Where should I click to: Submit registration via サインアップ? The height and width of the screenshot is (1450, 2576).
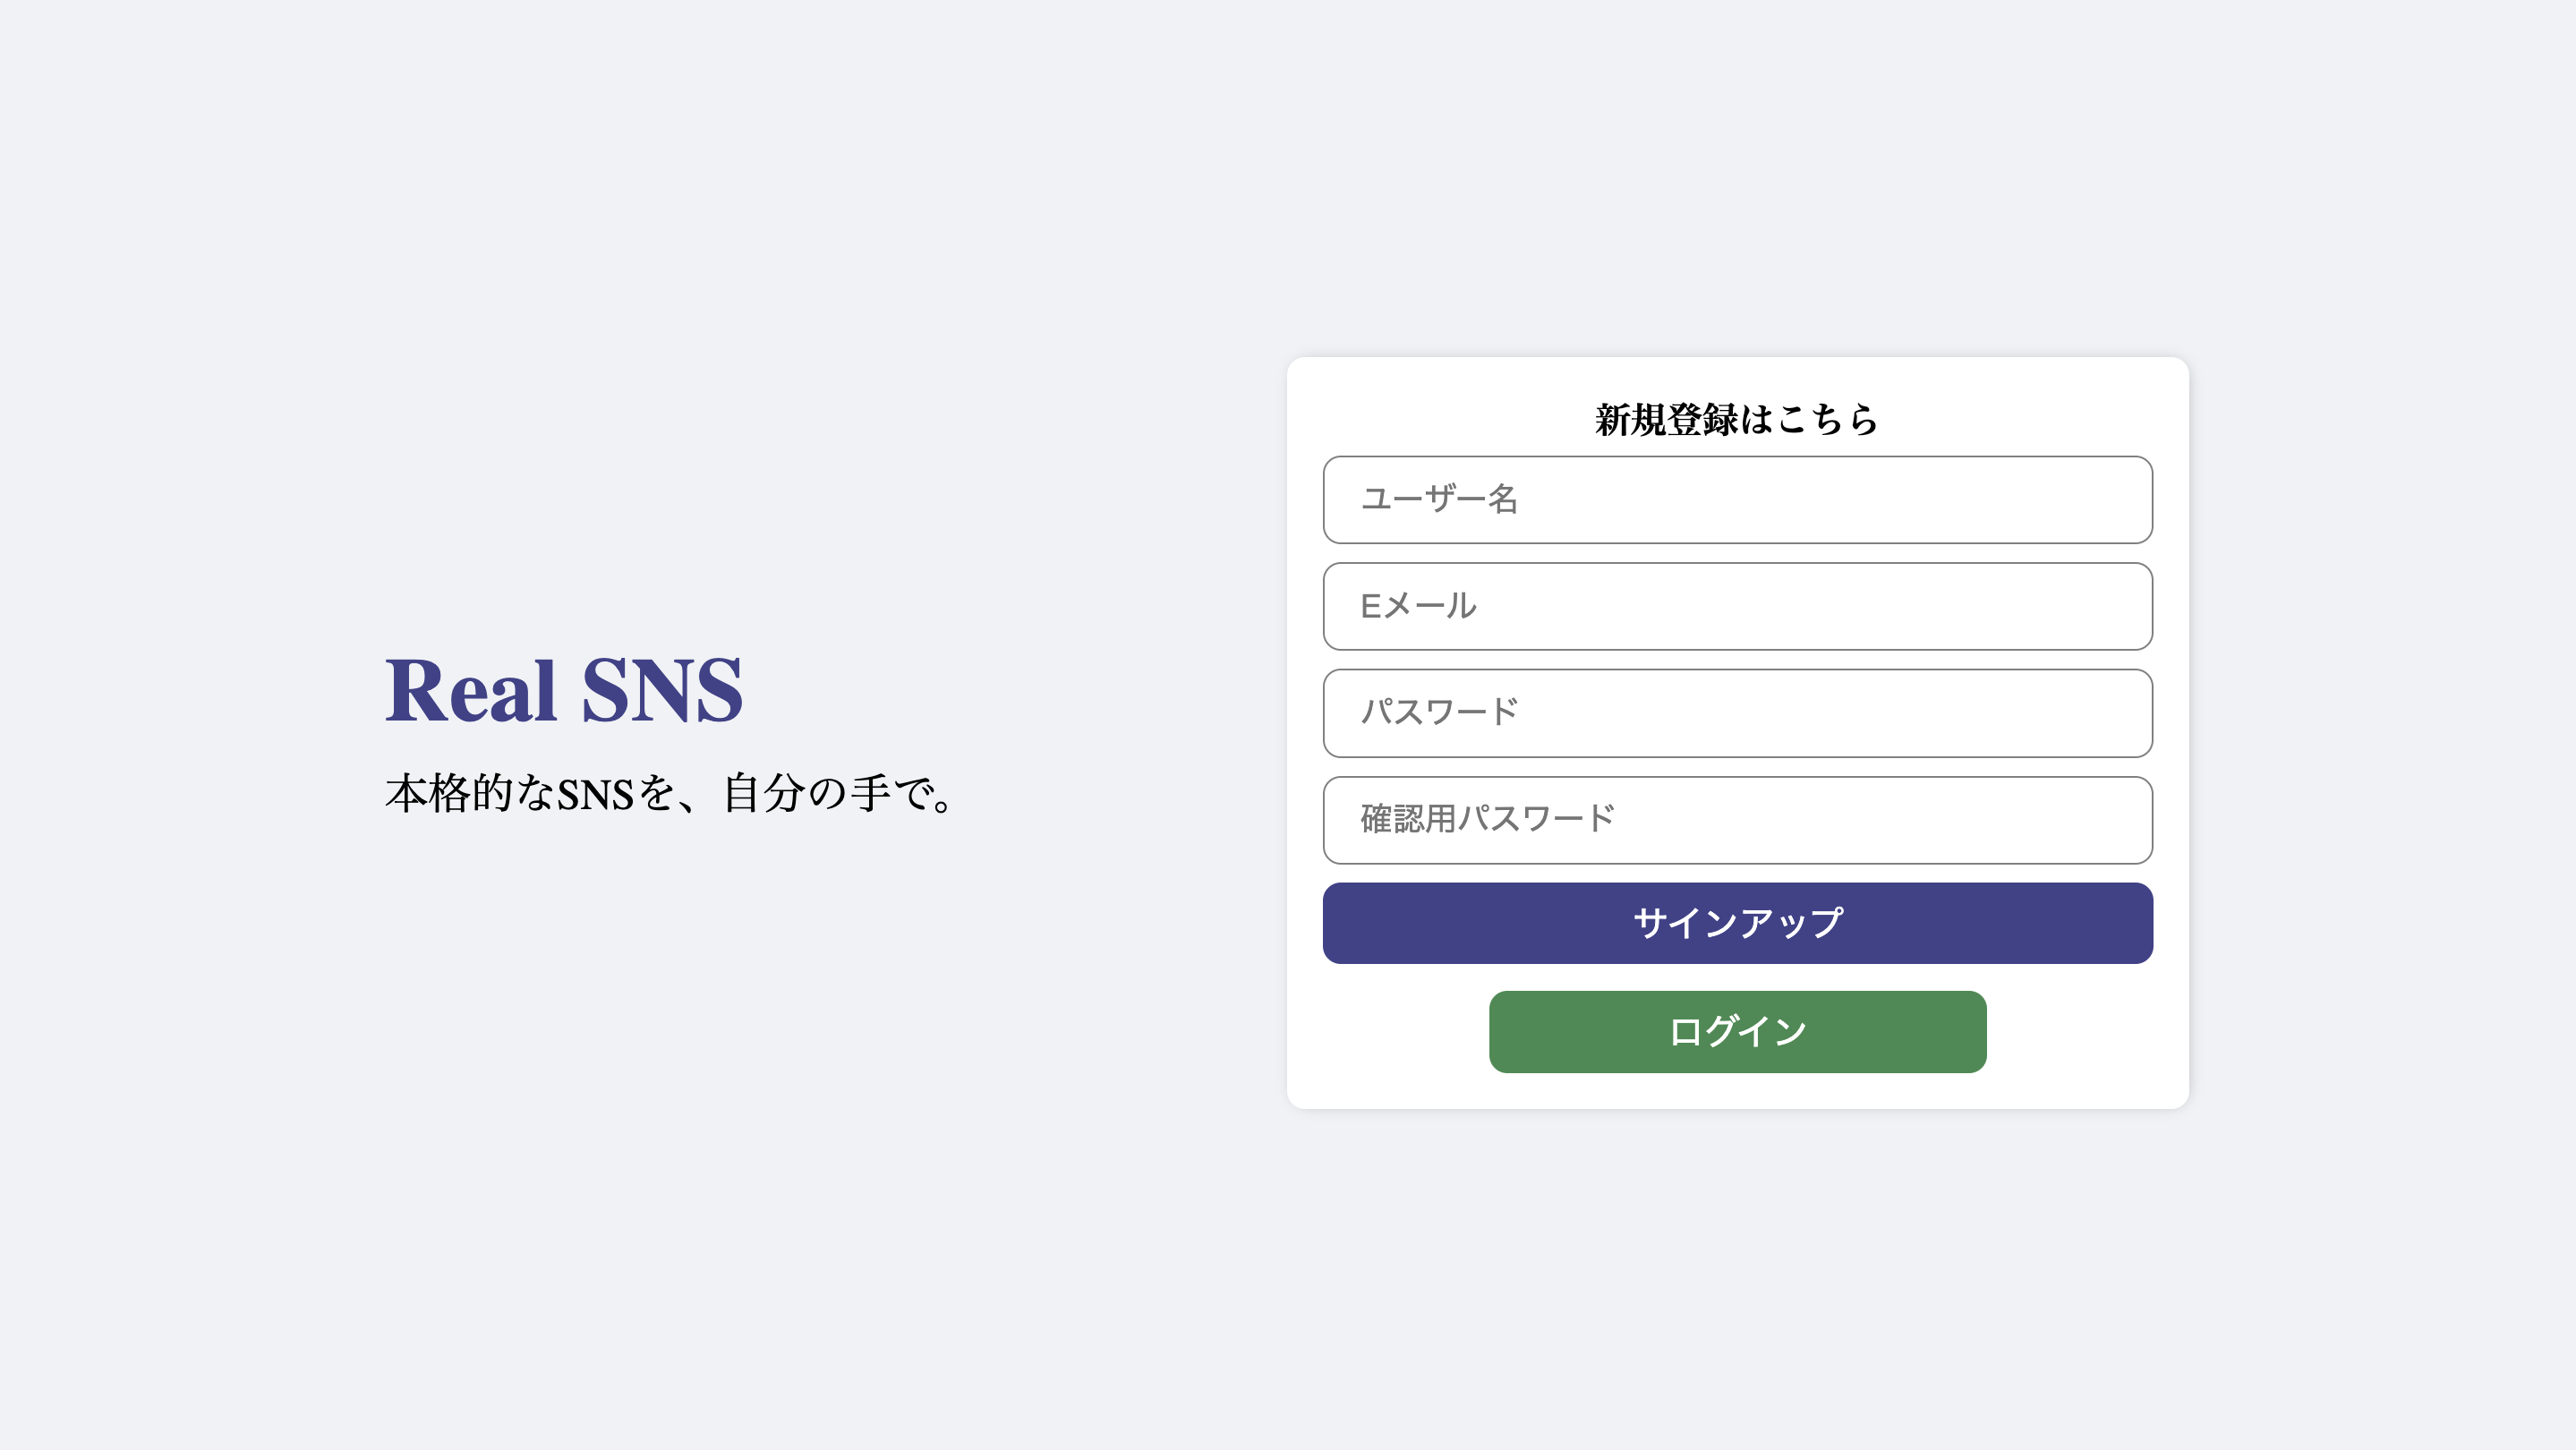1737,922
